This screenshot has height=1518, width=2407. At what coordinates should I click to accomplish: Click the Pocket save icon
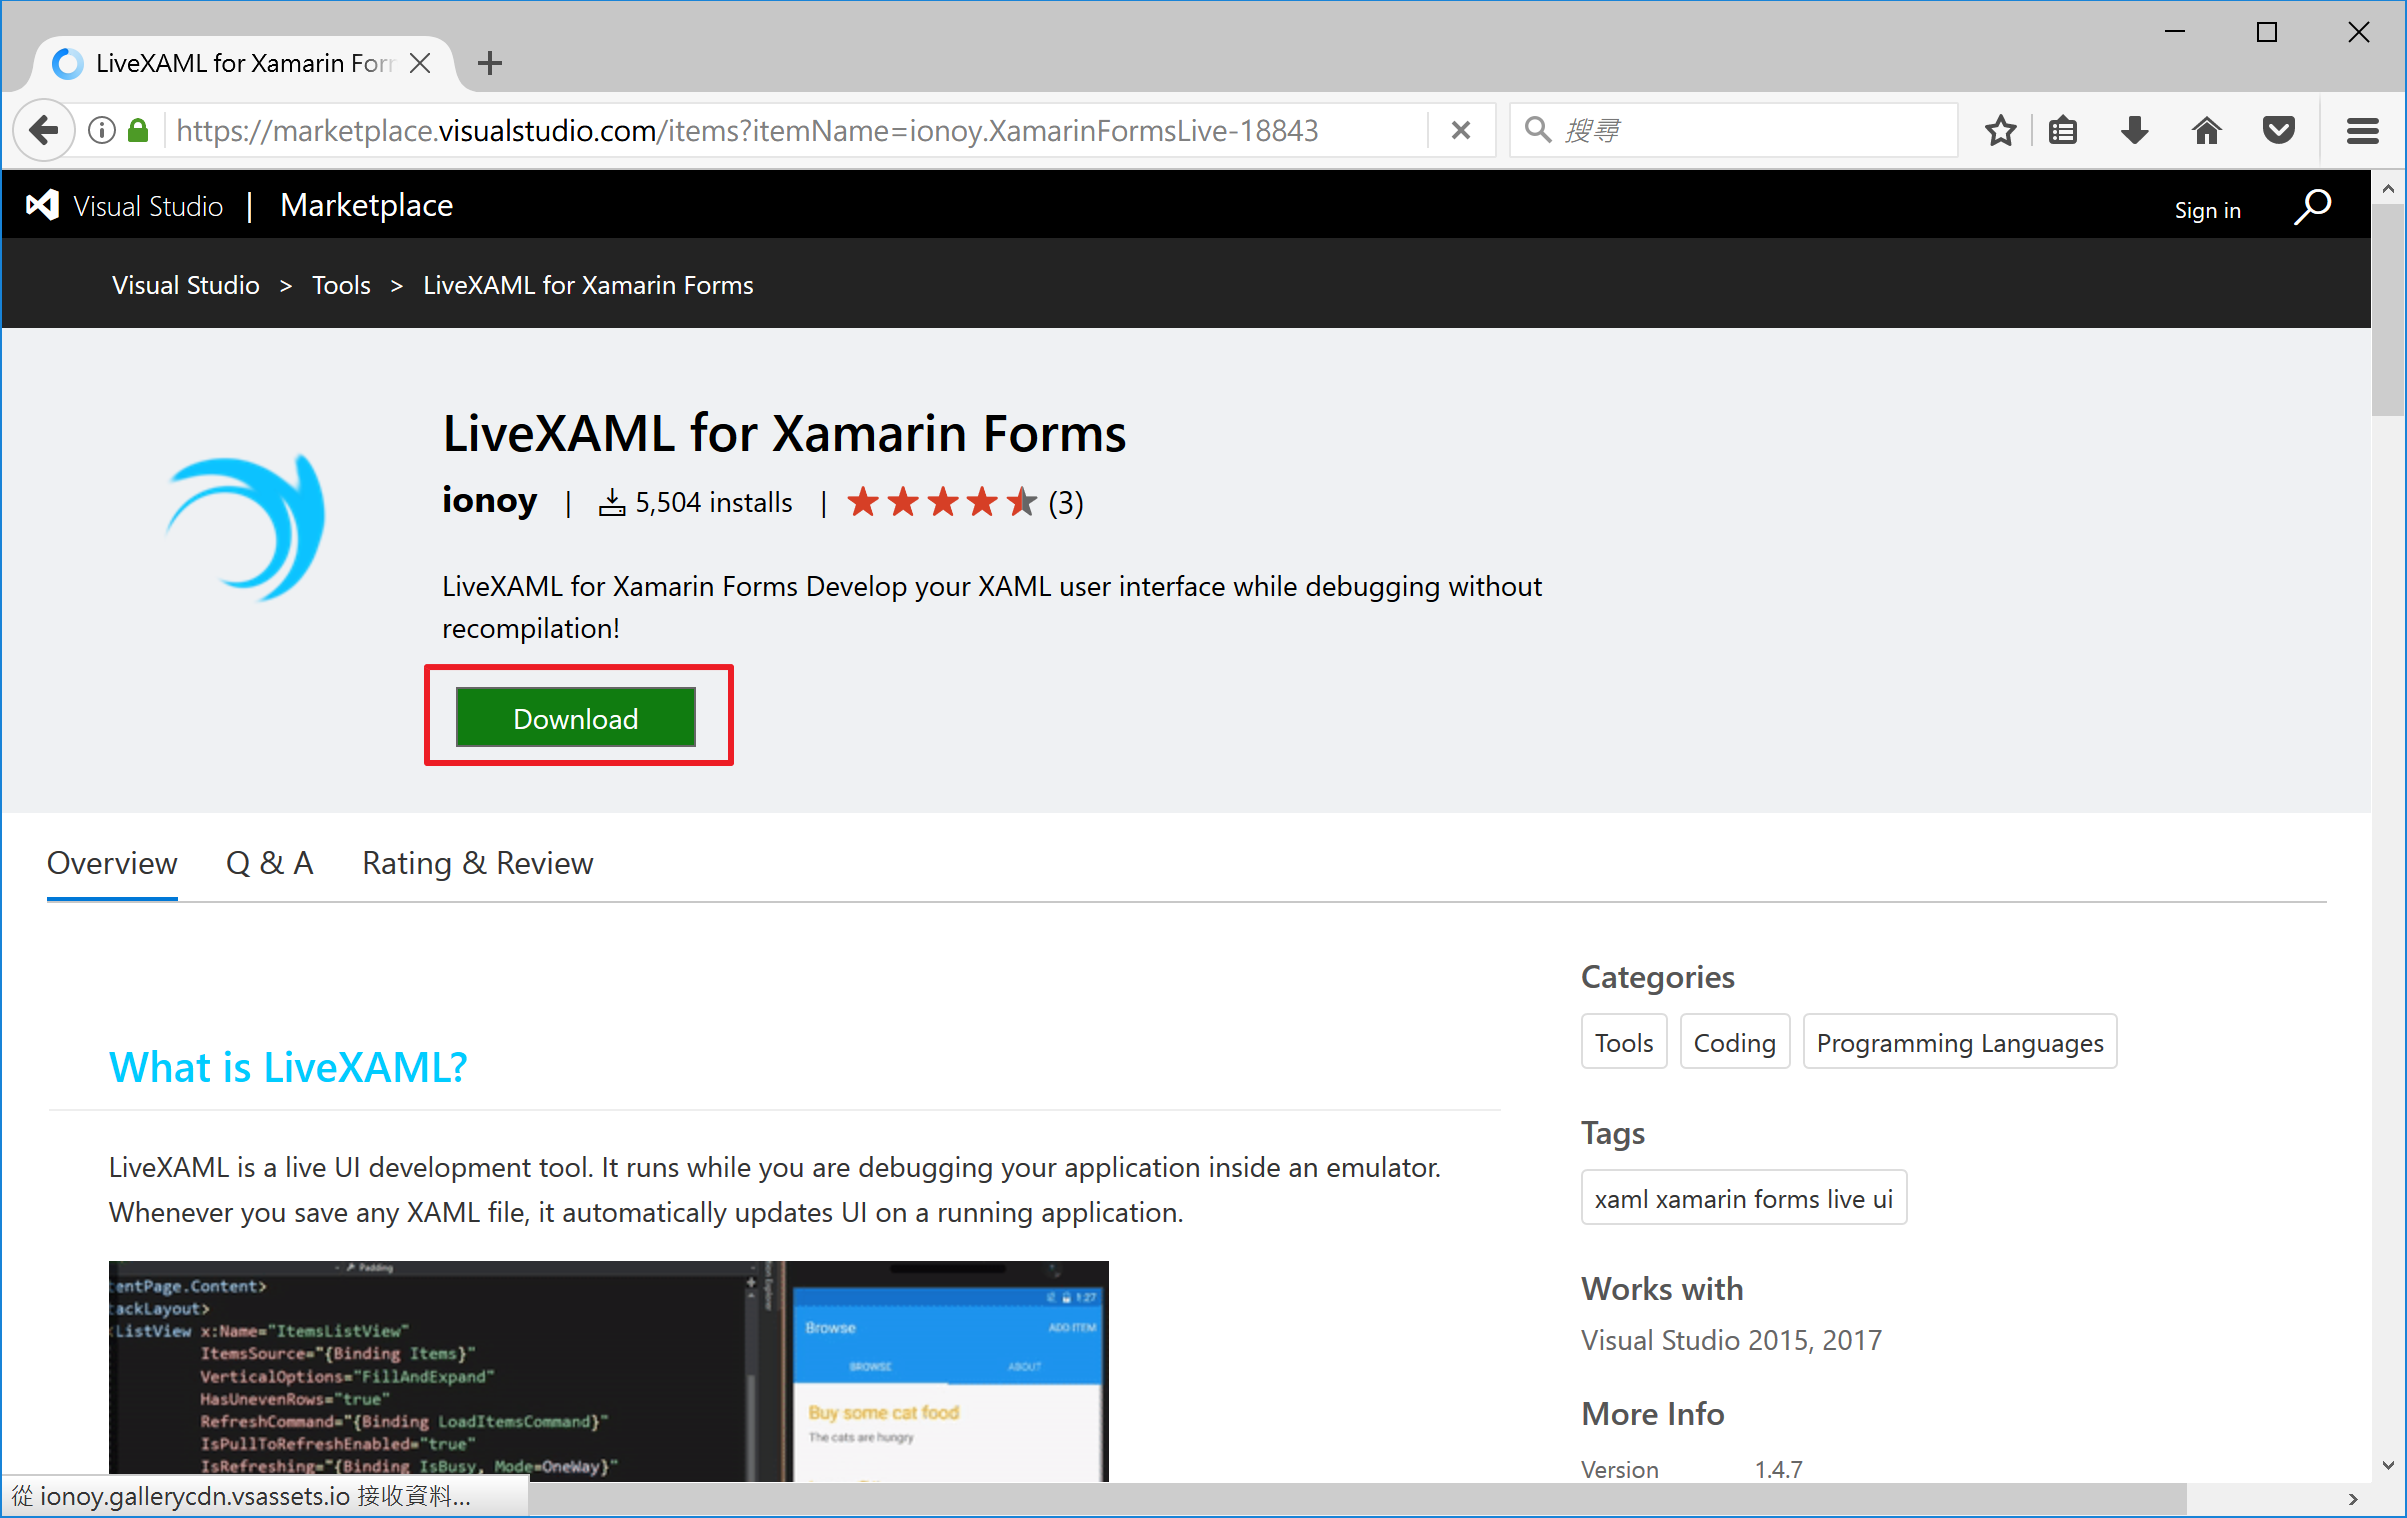pyautogui.click(x=2278, y=131)
